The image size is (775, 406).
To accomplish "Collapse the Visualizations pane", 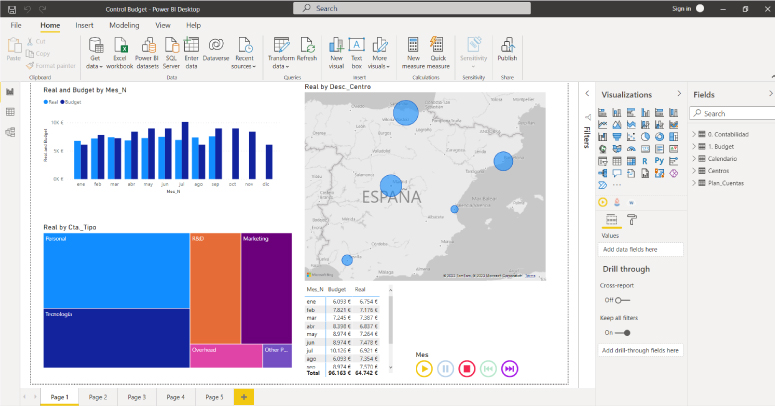I will [x=679, y=93].
